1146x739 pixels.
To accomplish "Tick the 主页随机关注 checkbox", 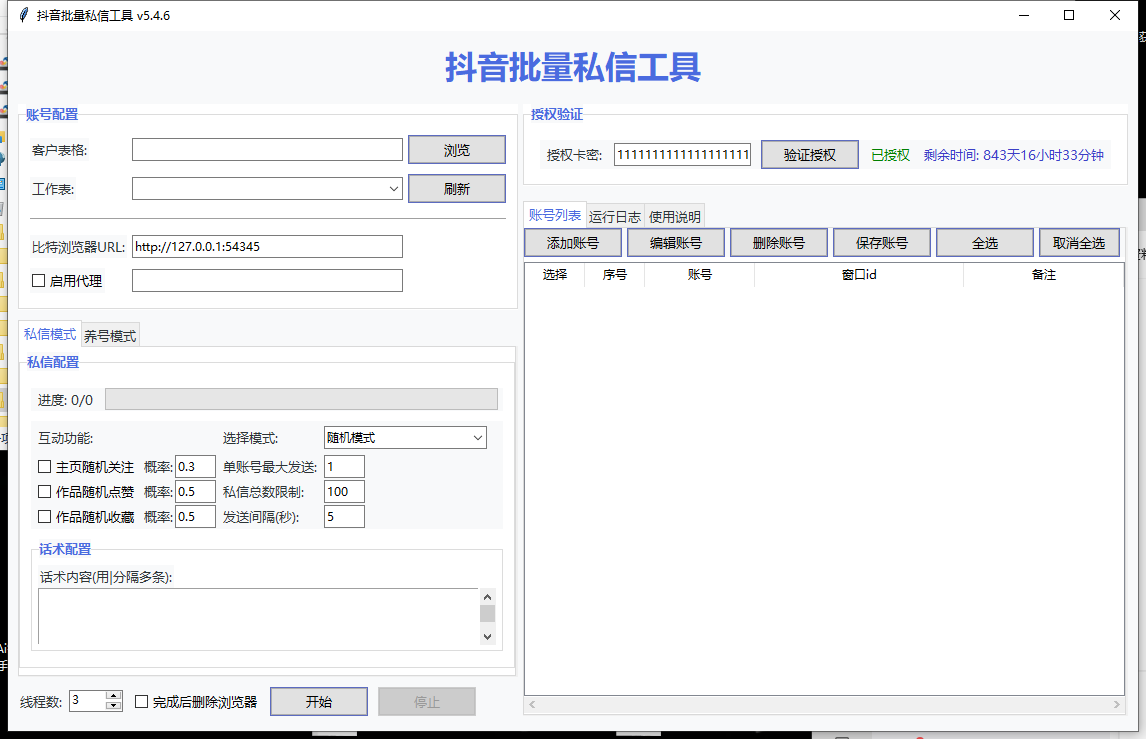I will (45, 466).
